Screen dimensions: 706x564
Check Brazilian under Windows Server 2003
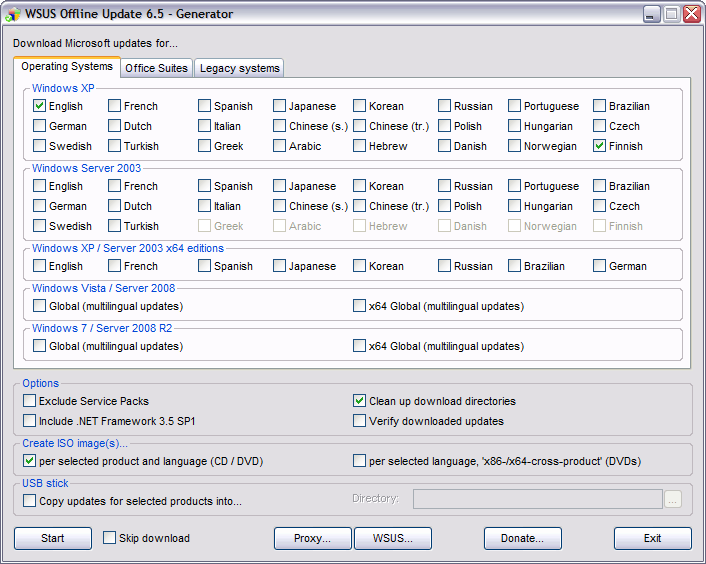click(x=599, y=186)
